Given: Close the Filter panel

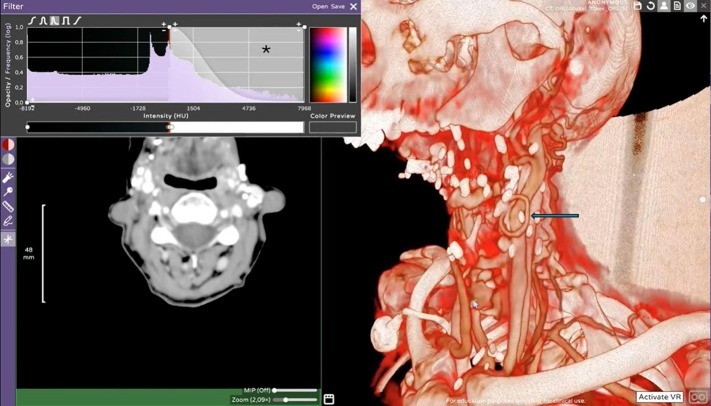Looking at the screenshot, I should pos(354,7).
